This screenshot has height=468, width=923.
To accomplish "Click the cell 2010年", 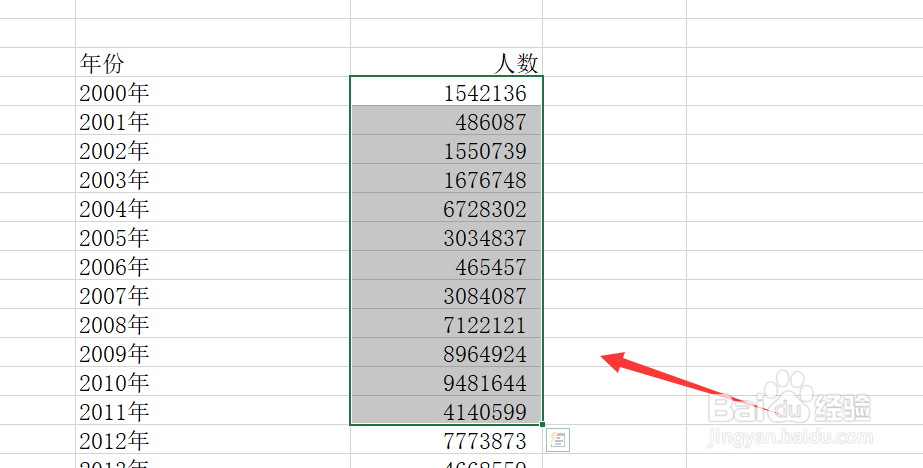I will [x=213, y=381].
